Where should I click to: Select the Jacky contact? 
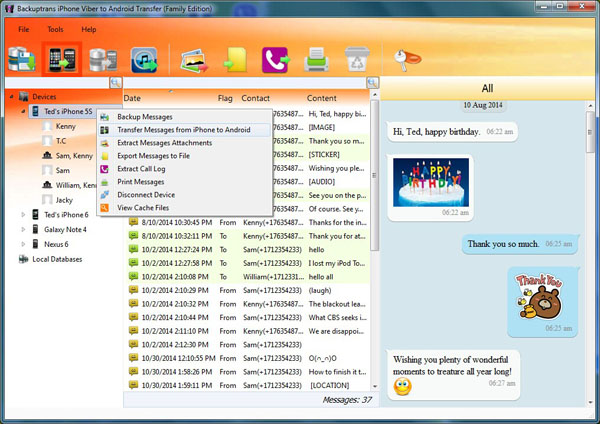coord(64,200)
